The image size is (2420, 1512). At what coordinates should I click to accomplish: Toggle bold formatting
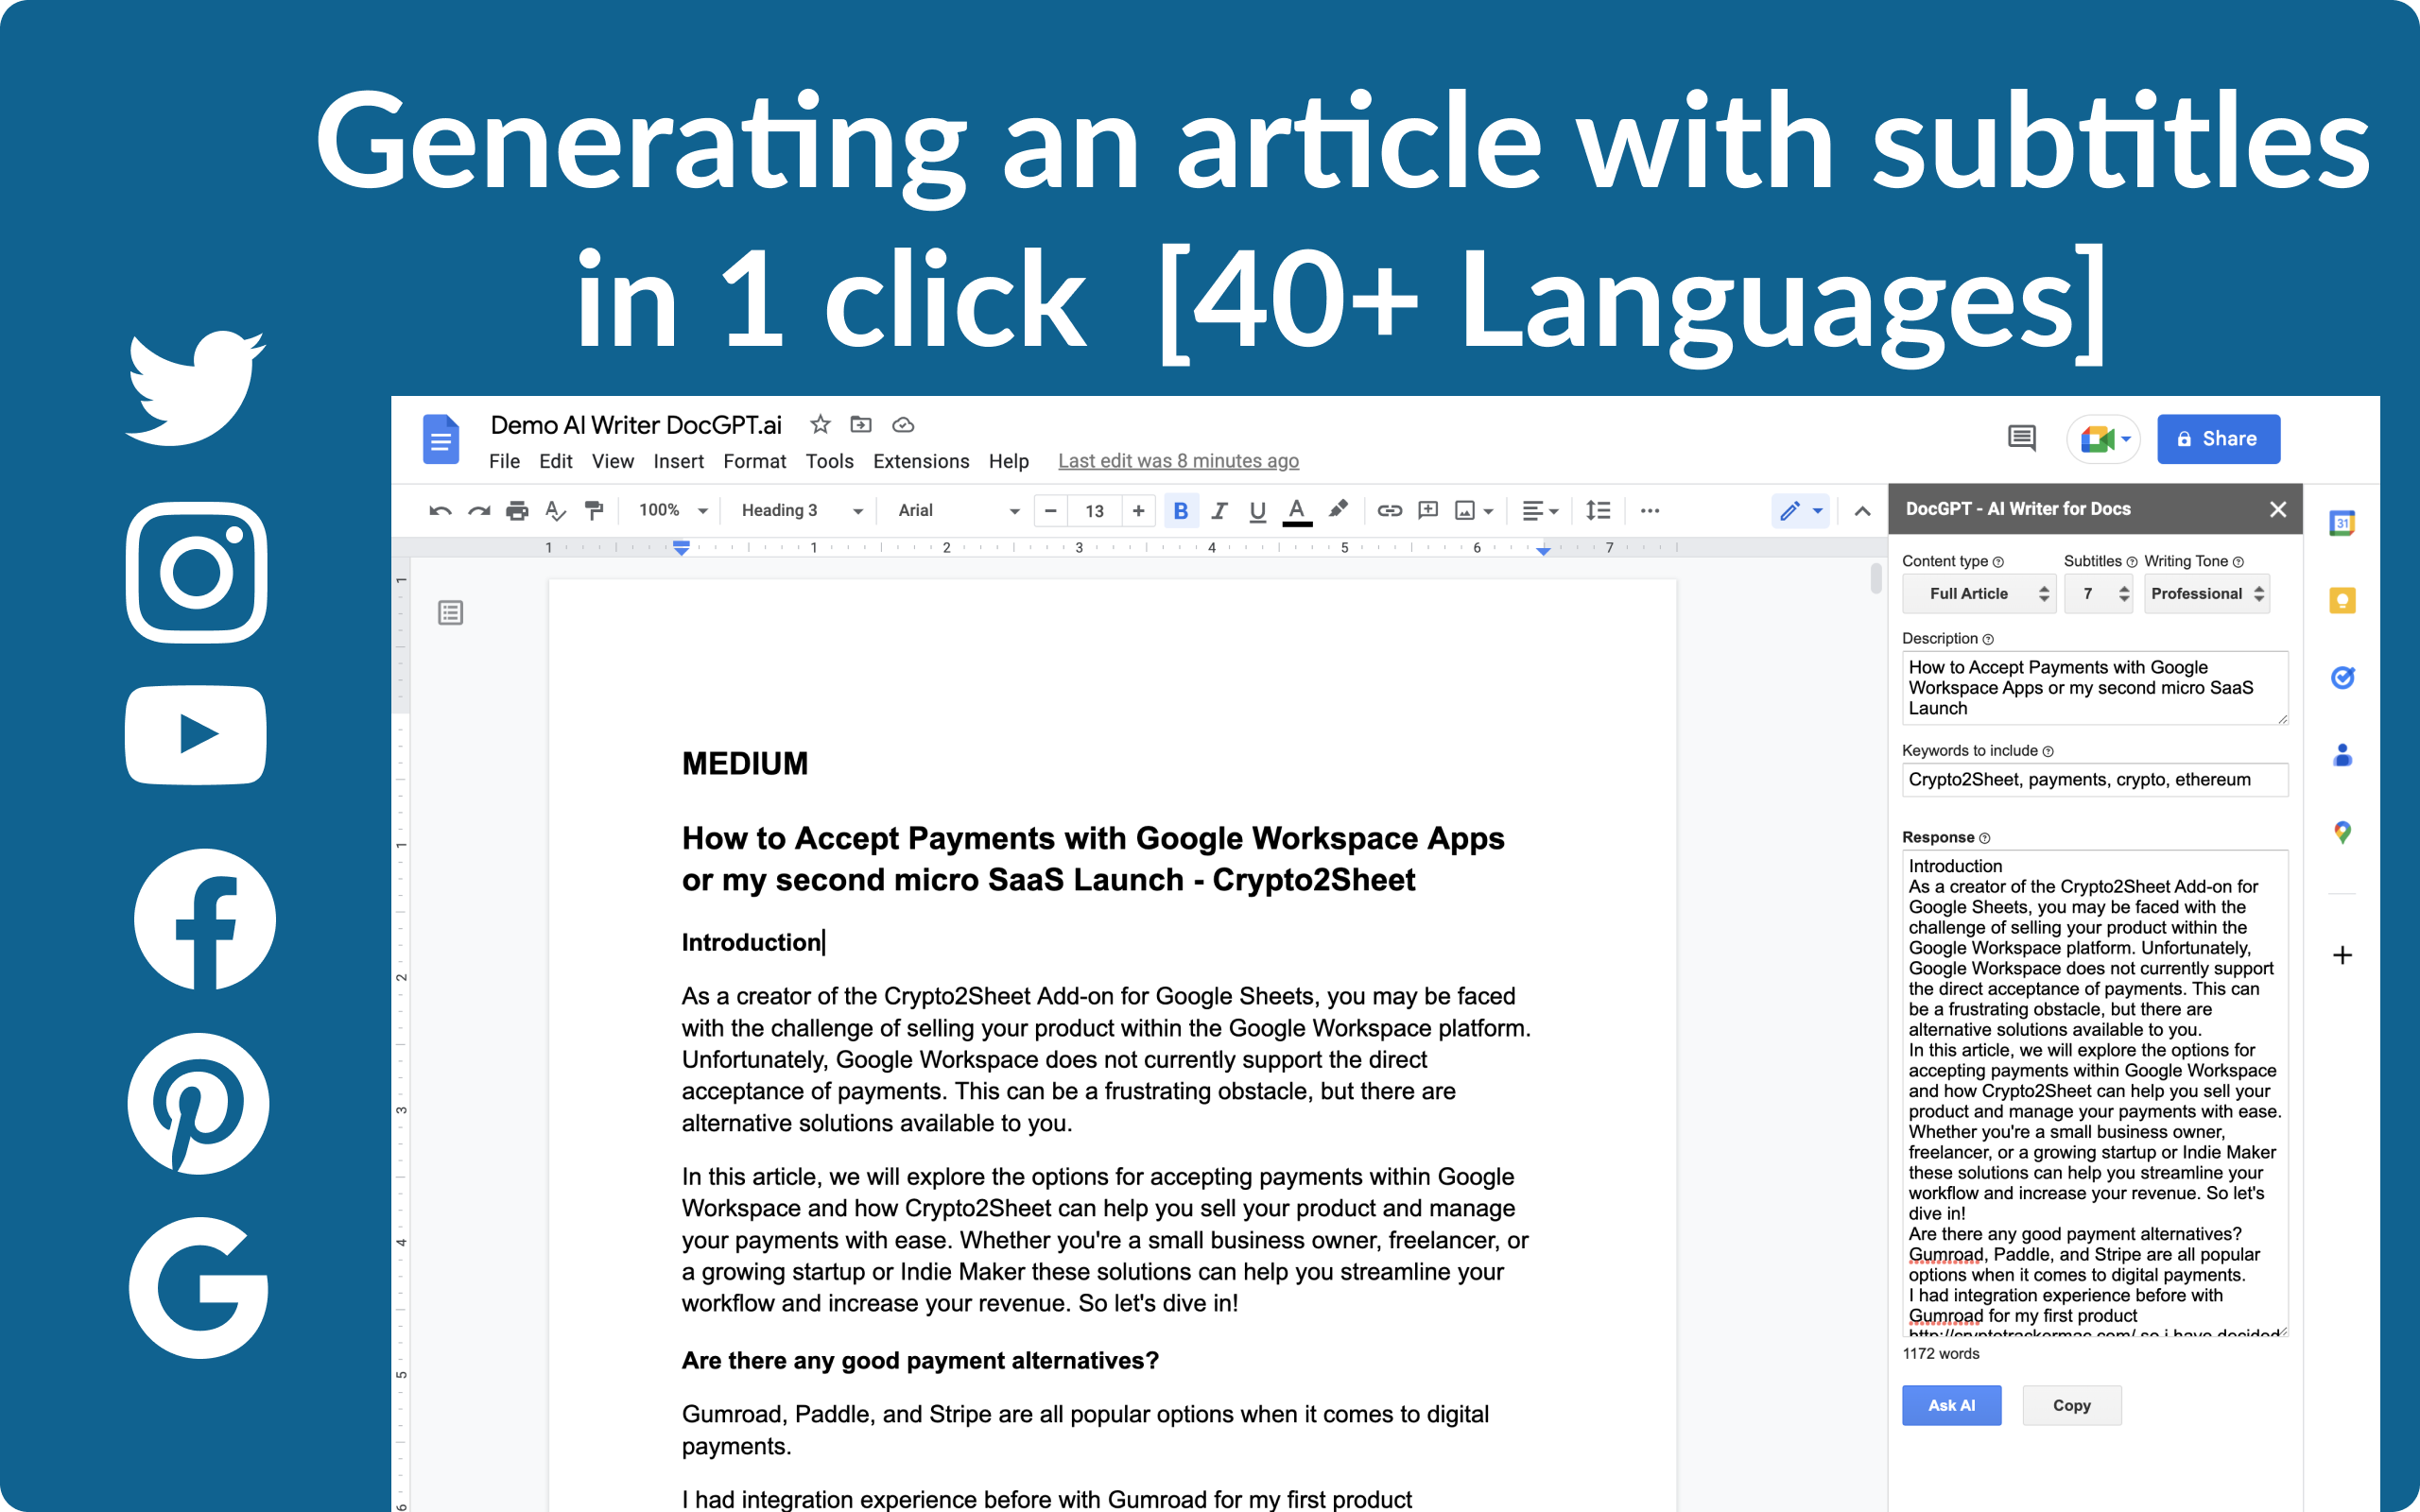tap(1181, 510)
